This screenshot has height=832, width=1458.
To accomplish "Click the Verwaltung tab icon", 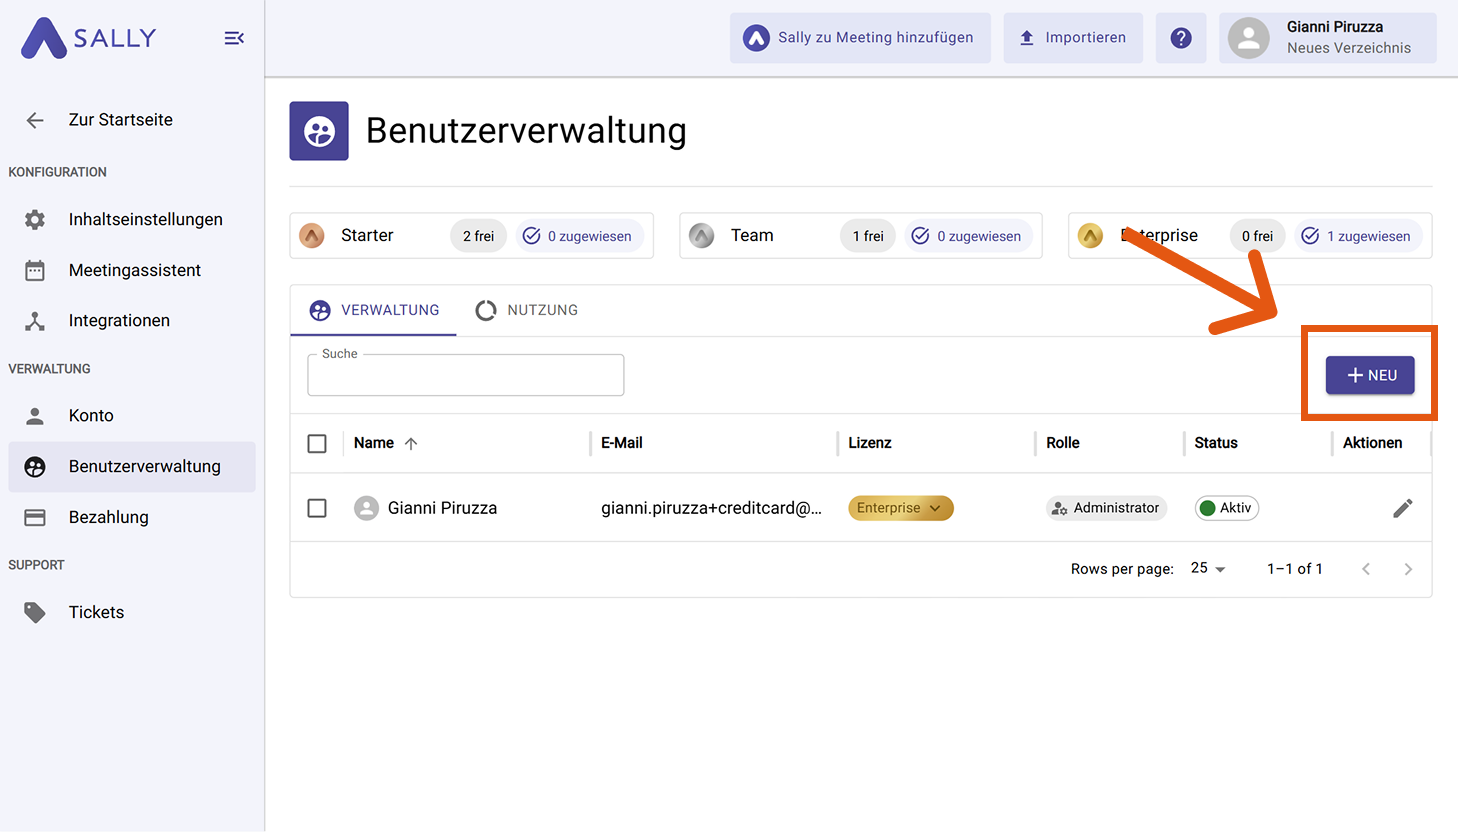I will 320,310.
